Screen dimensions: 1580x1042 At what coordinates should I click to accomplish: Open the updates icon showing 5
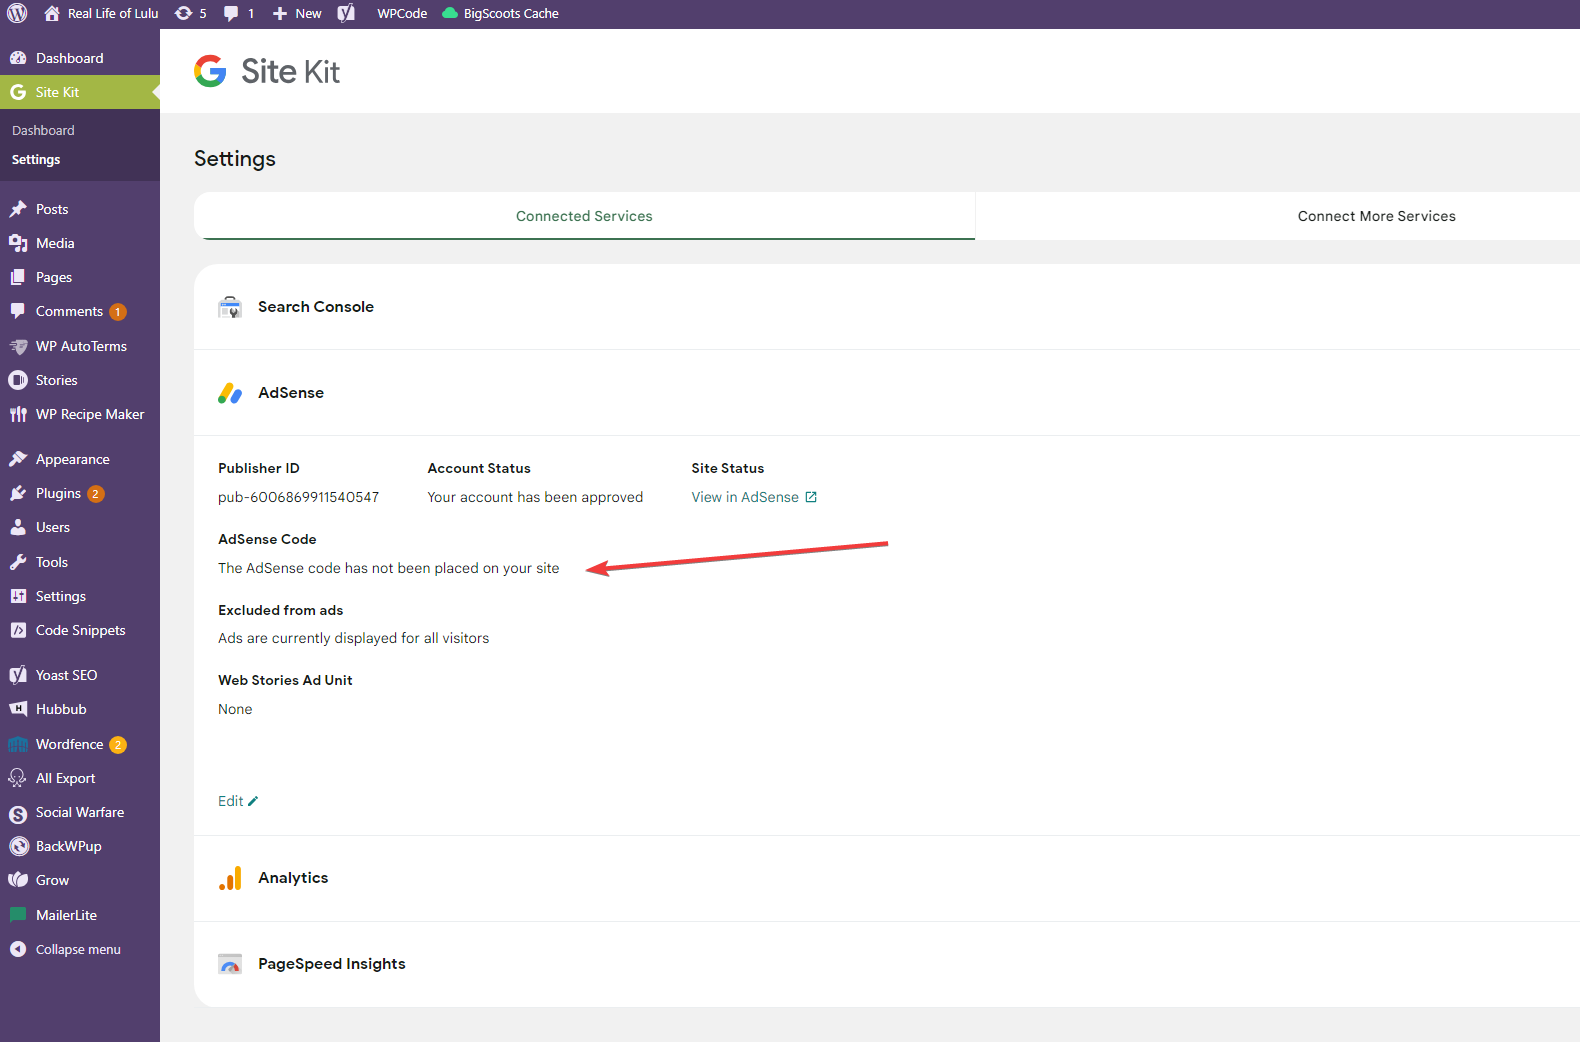click(x=190, y=14)
